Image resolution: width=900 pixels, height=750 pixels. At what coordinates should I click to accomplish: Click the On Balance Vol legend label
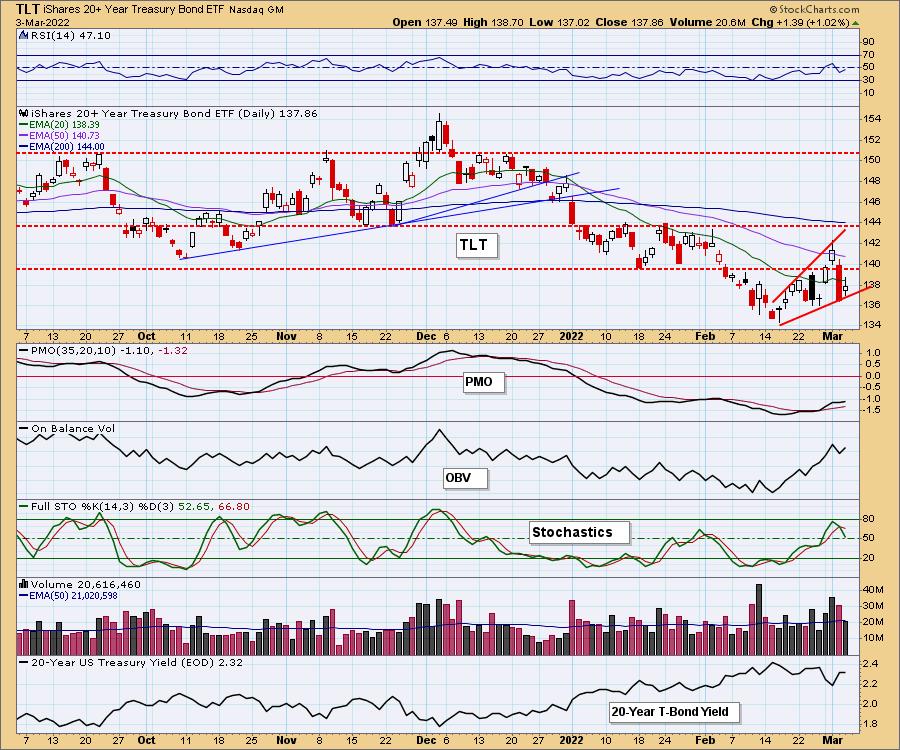click(73, 429)
